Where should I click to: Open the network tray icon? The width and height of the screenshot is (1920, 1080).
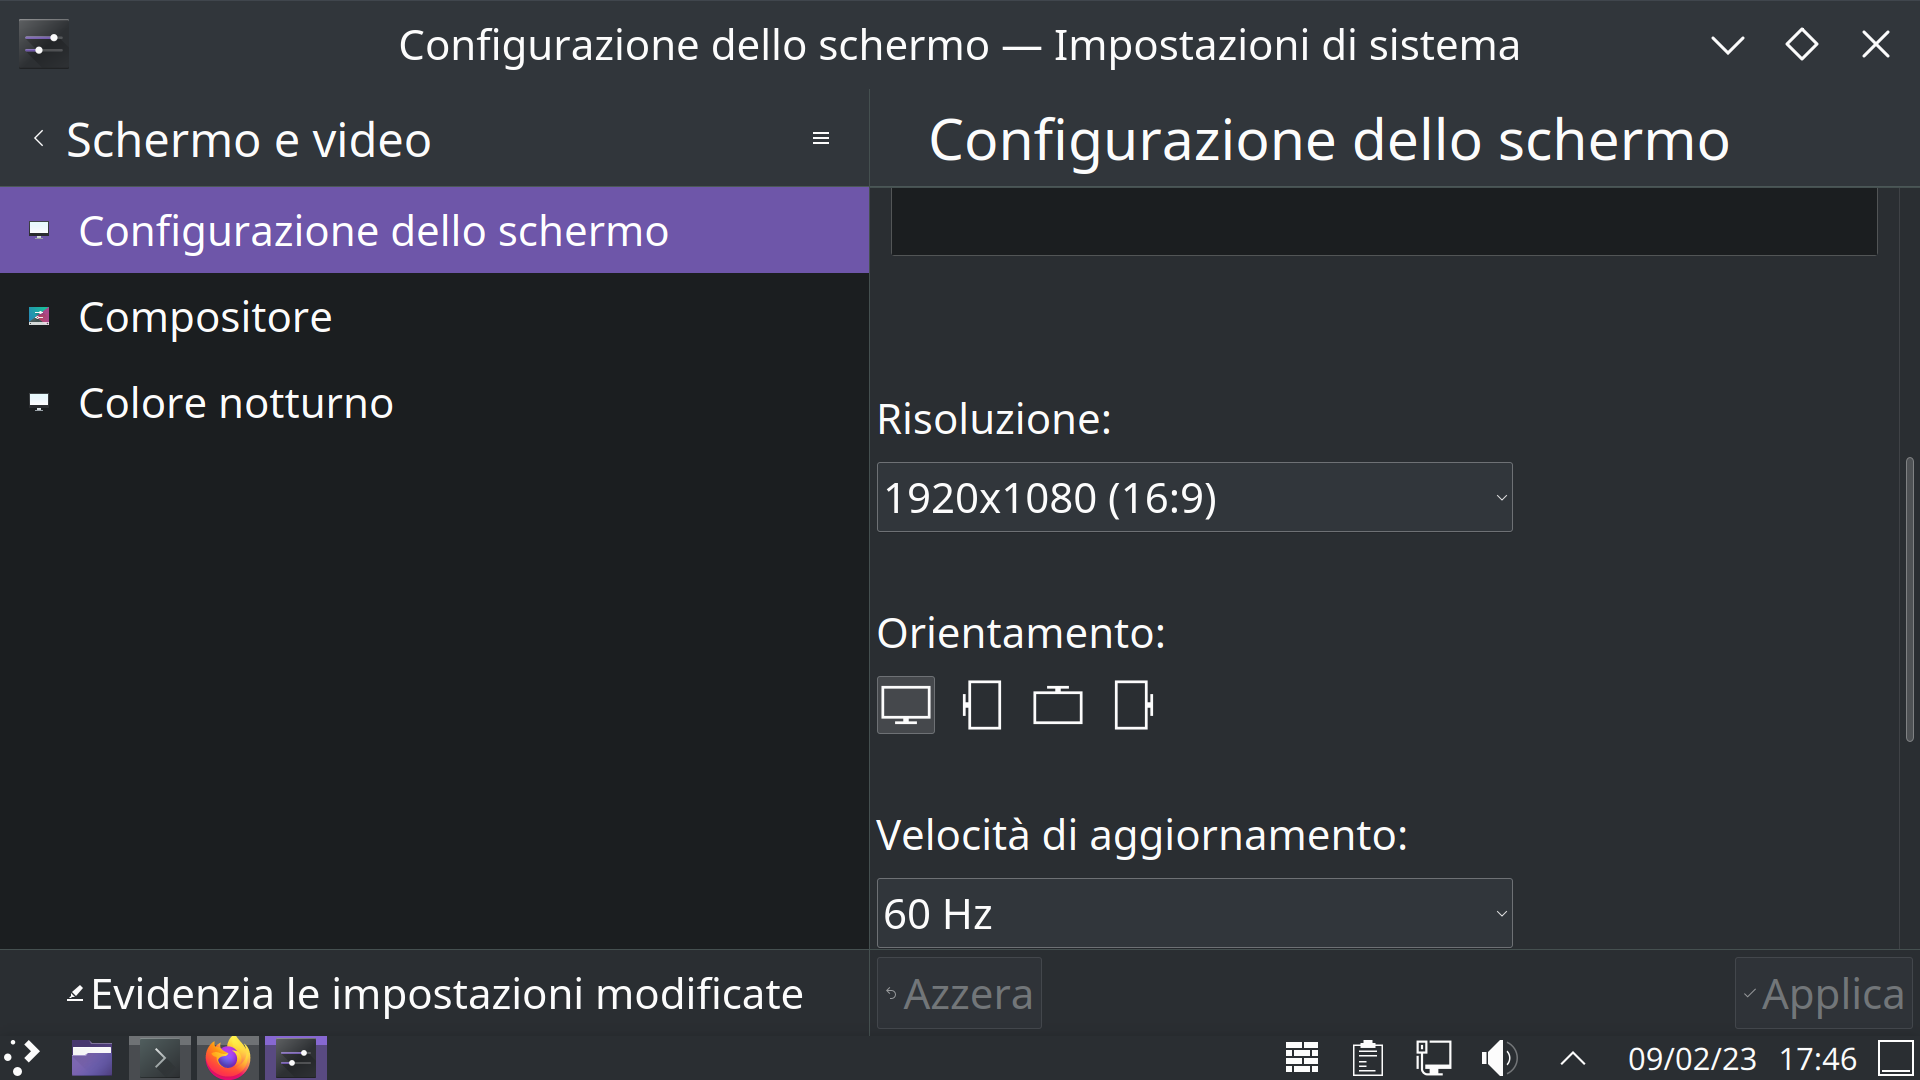click(x=1433, y=1058)
